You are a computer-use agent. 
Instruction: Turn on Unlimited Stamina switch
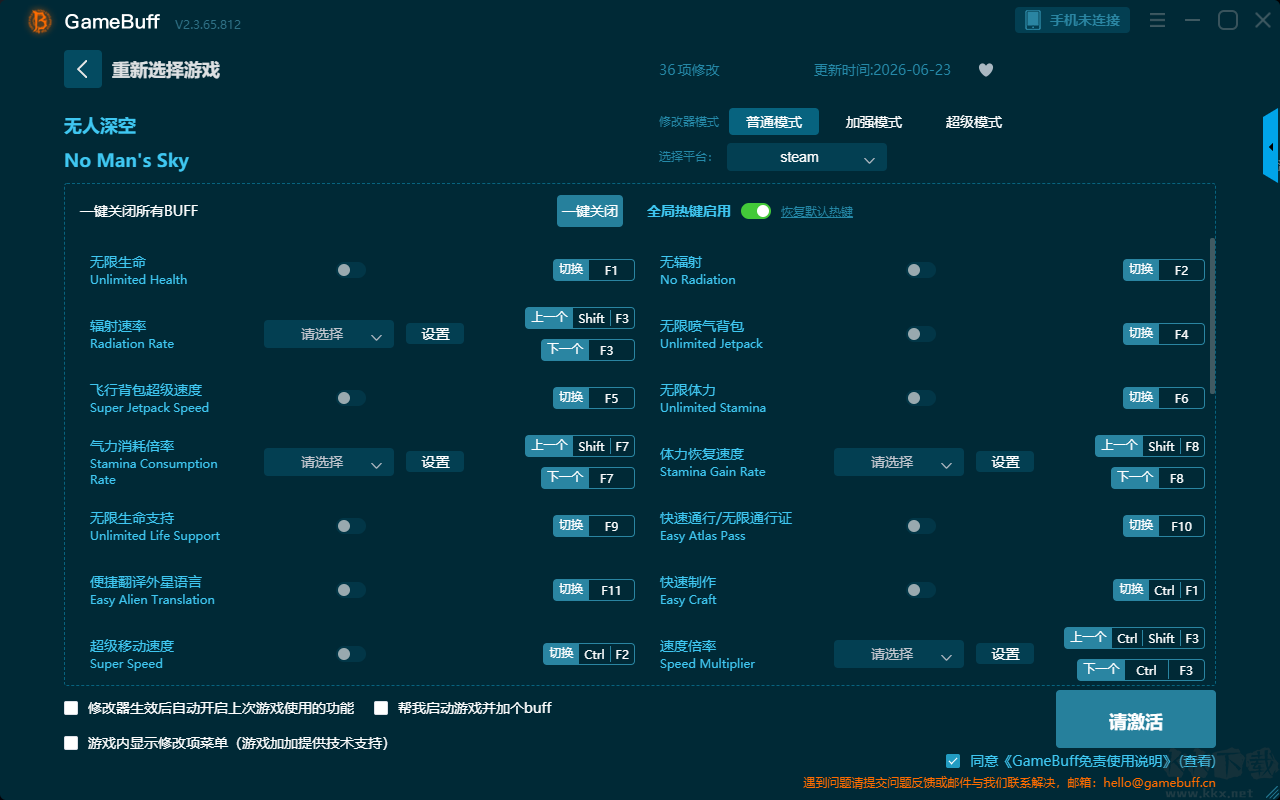point(921,398)
